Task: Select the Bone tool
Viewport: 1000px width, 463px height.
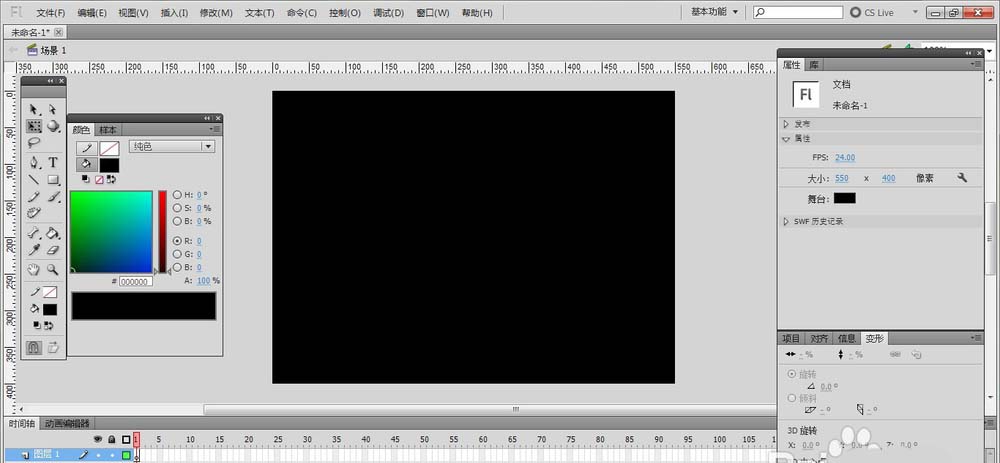Action: pos(34,233)
